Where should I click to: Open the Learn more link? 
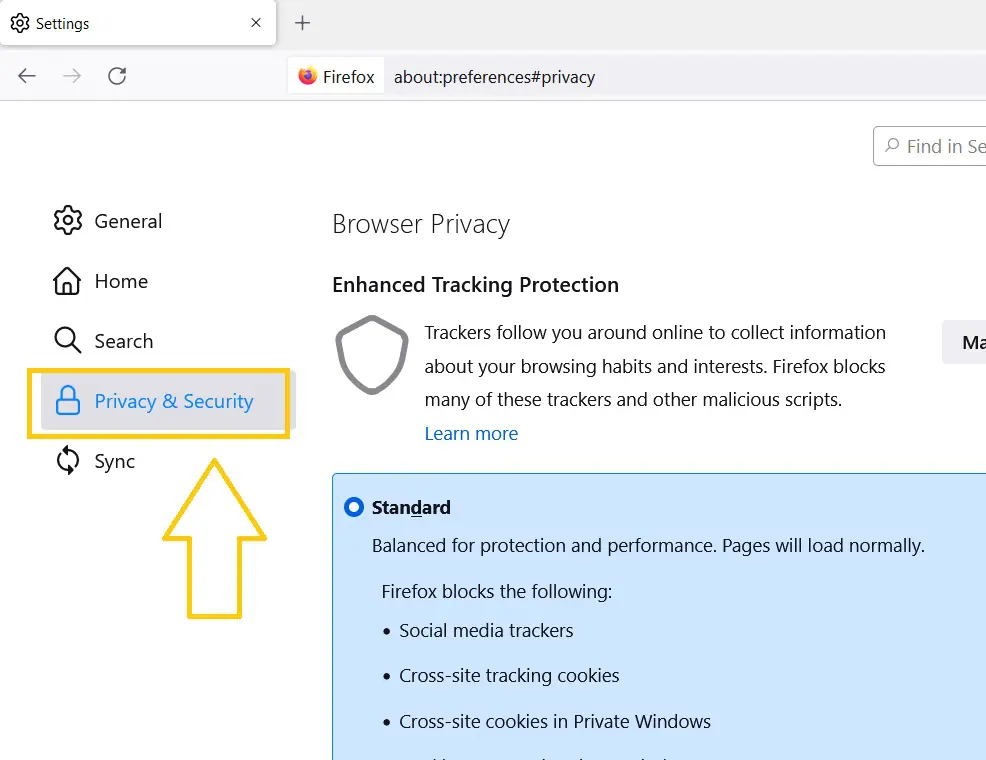471,434
